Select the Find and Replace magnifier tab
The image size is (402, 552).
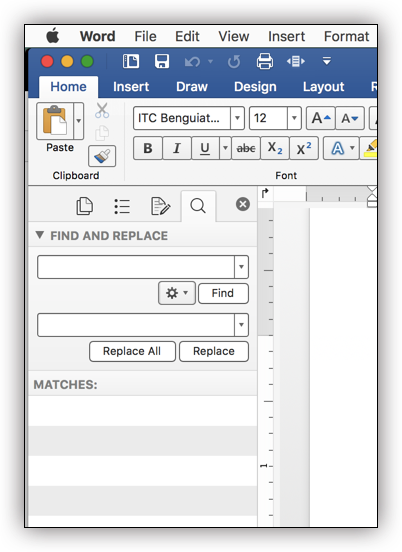click(x=198, y=206)
